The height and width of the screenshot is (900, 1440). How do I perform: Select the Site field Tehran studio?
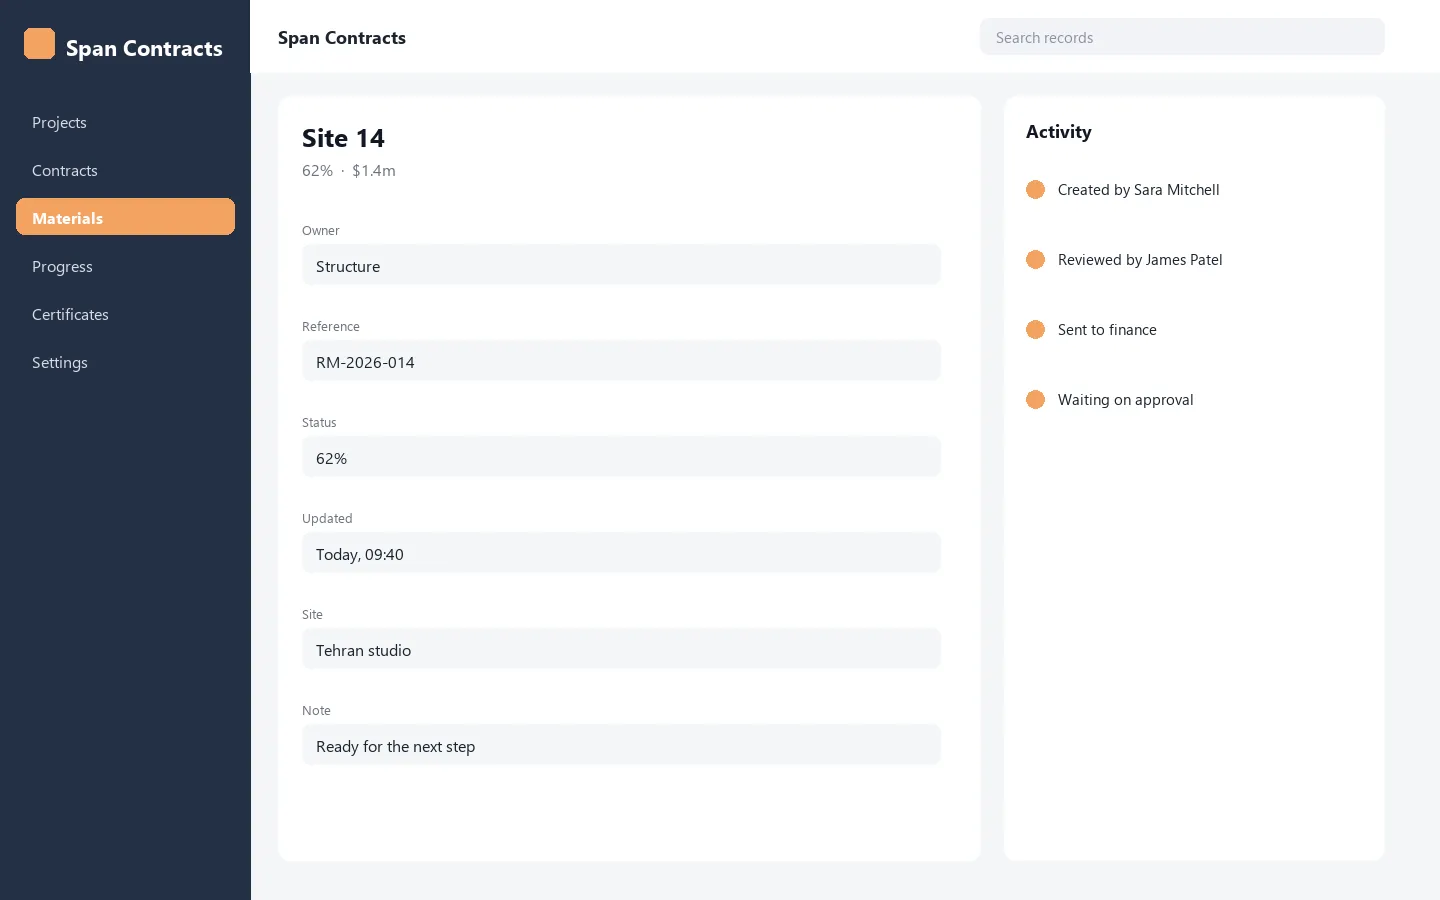(621, 649)
